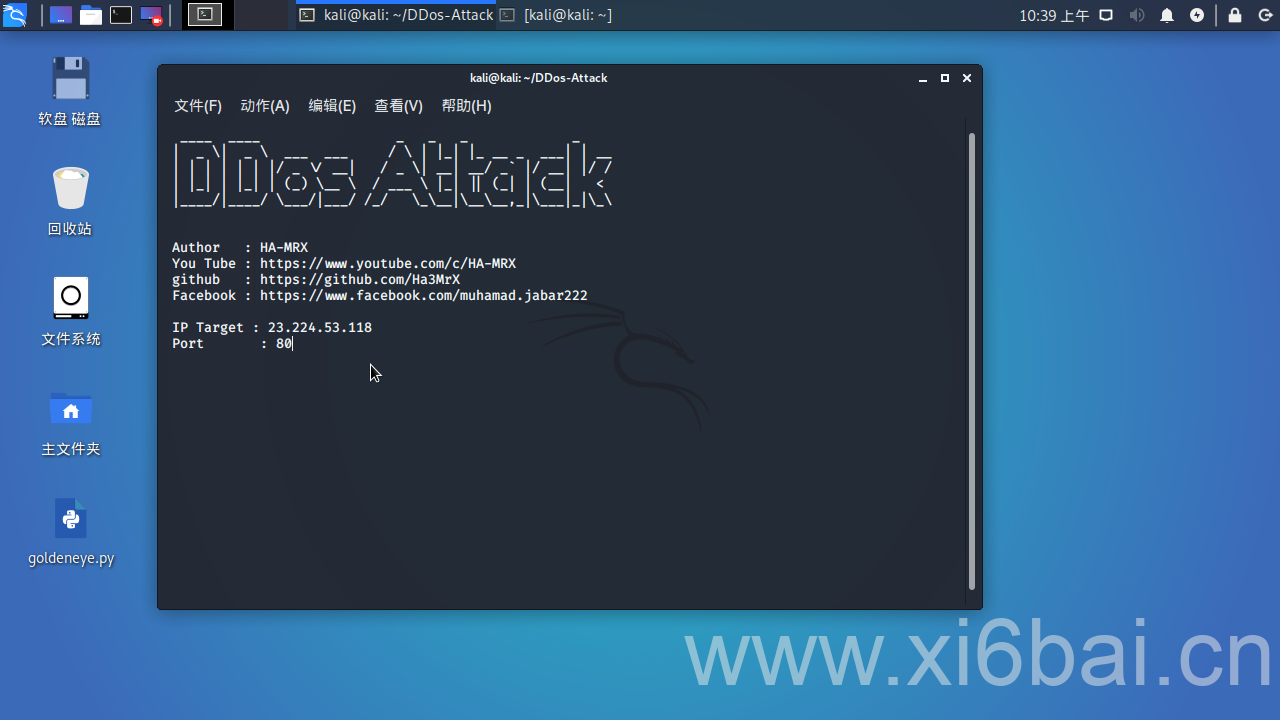Open the 文件(F) menu
The height and width of the screenshot is (720, 1280).
198,106
